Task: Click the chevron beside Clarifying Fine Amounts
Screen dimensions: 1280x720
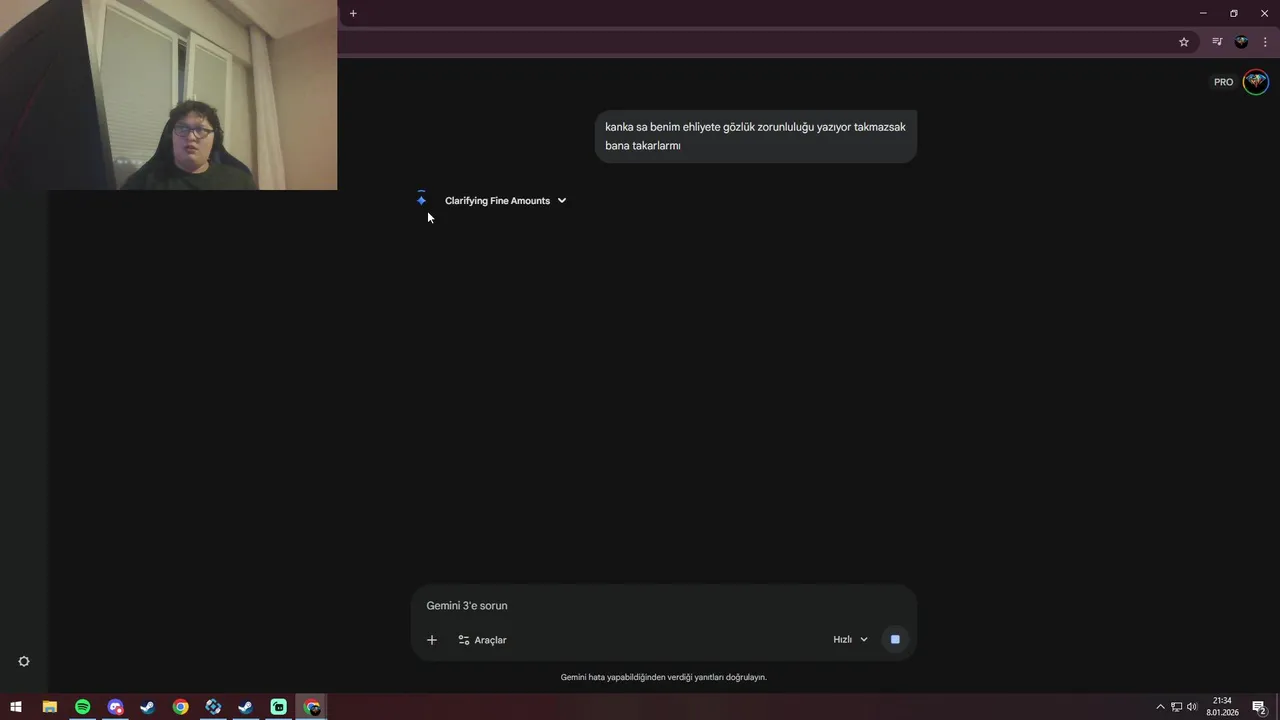Action: [562, 201]
